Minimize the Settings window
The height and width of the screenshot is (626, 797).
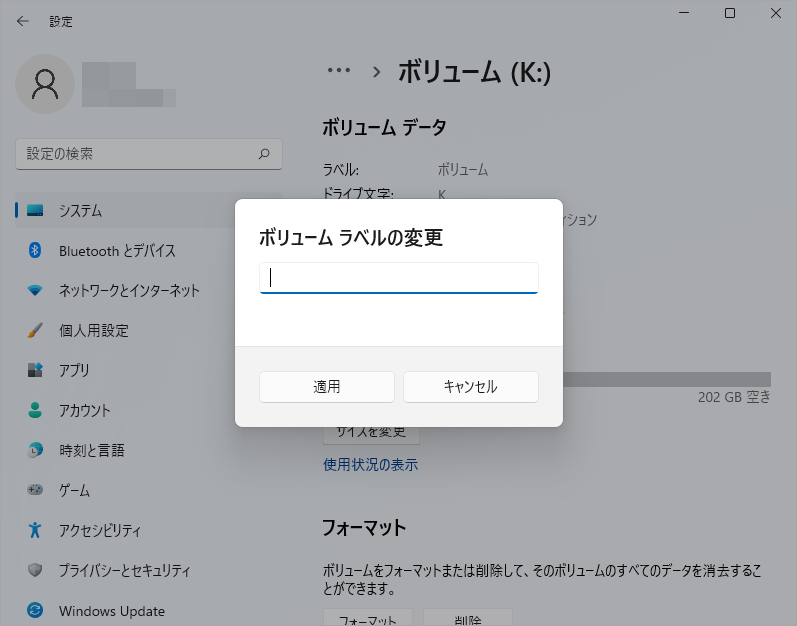tap(684, 13)
